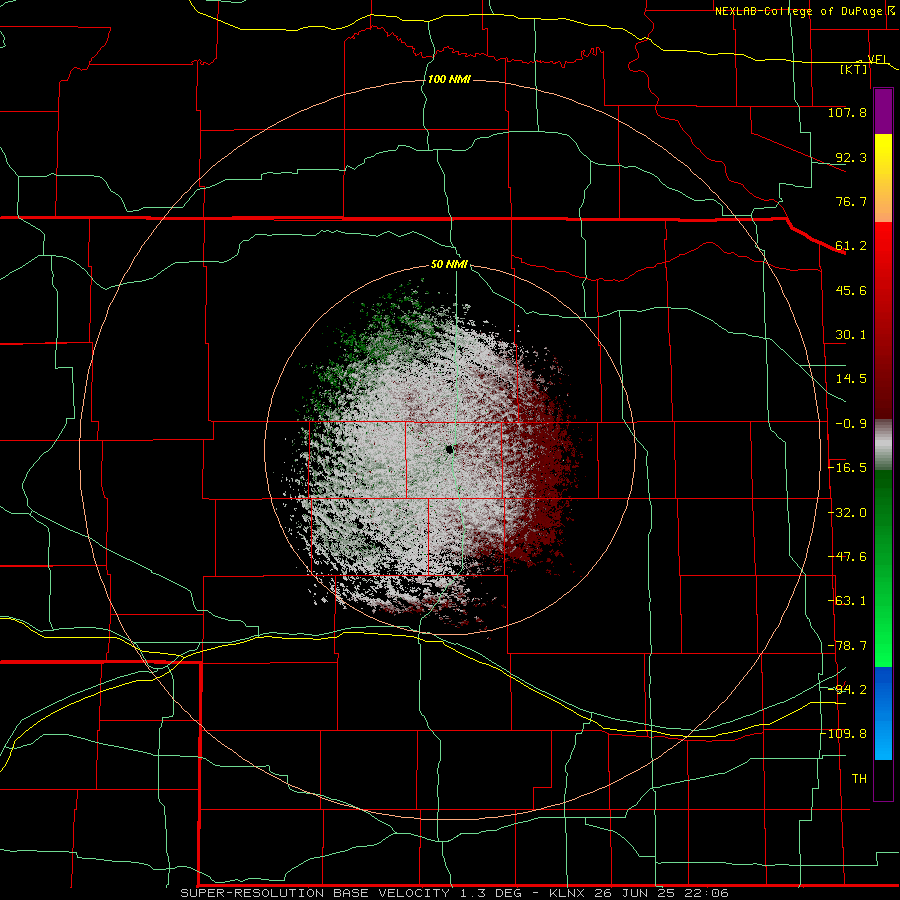The height and width of the screenshot is (900, 900).
Task: Click the VEL legend title
Action: (878, 59)
